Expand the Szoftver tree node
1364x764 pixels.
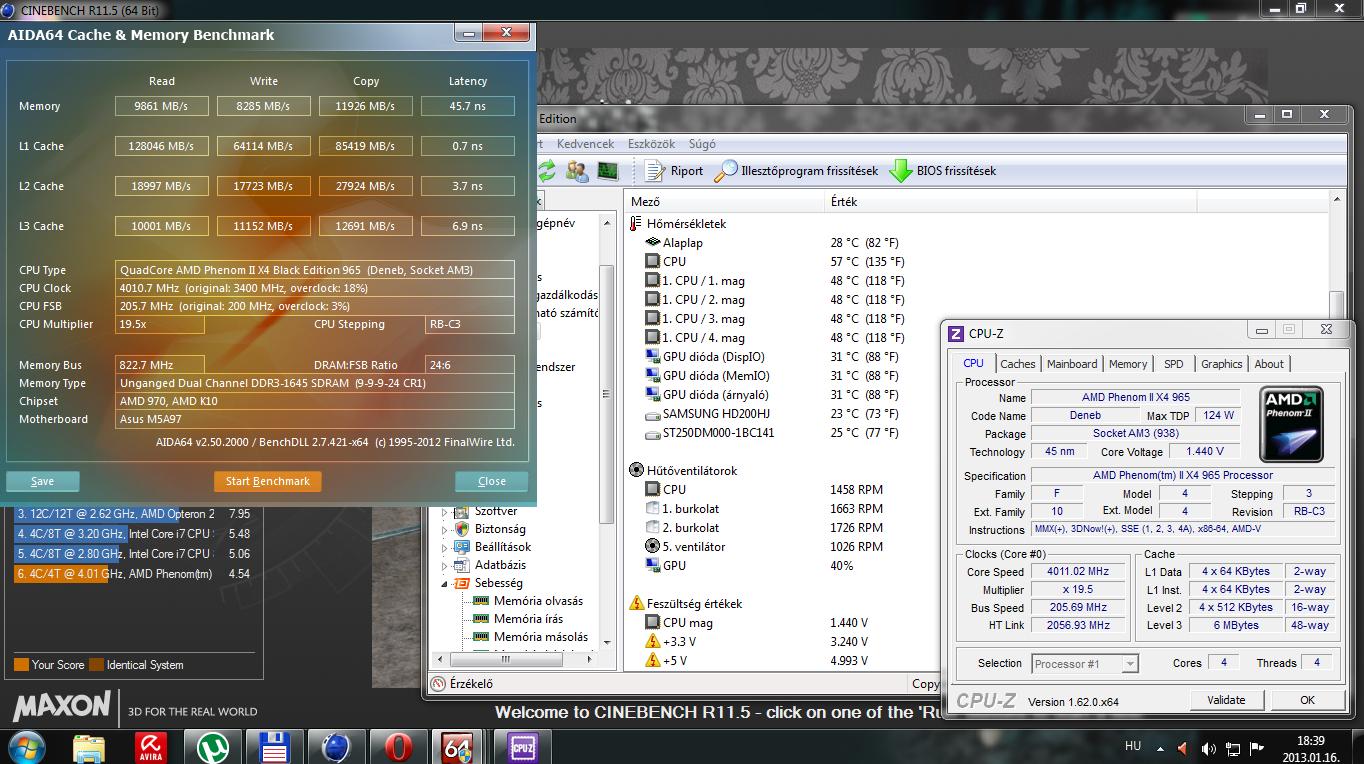coord(445,511)
